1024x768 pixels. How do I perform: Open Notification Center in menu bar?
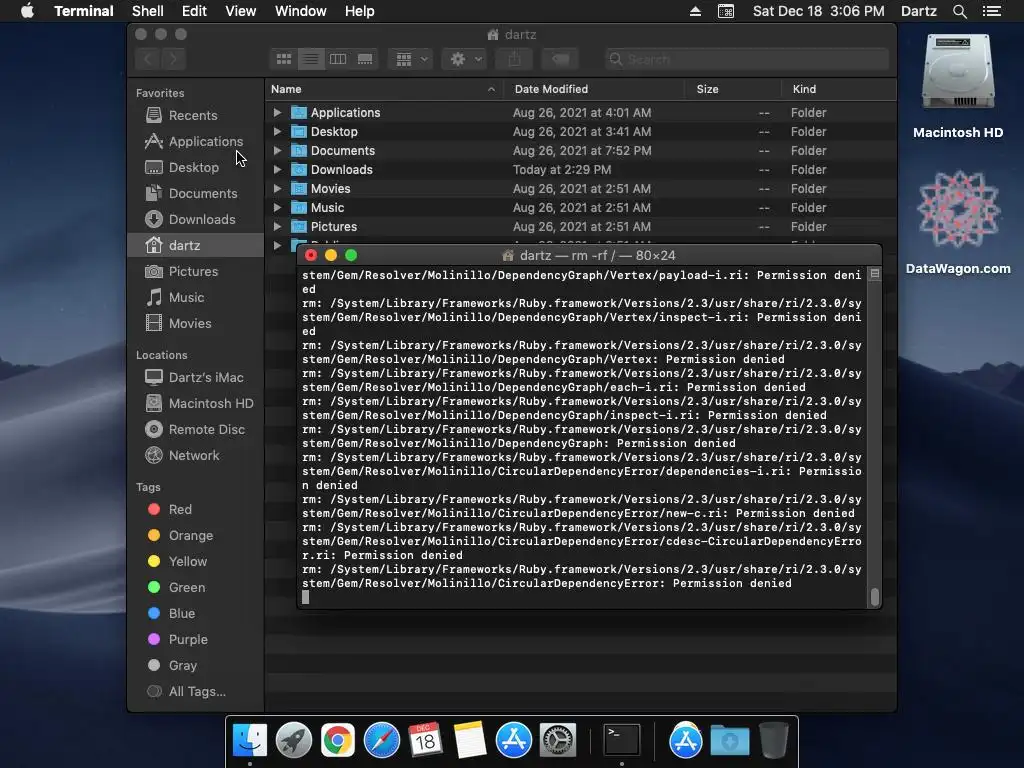991,11
